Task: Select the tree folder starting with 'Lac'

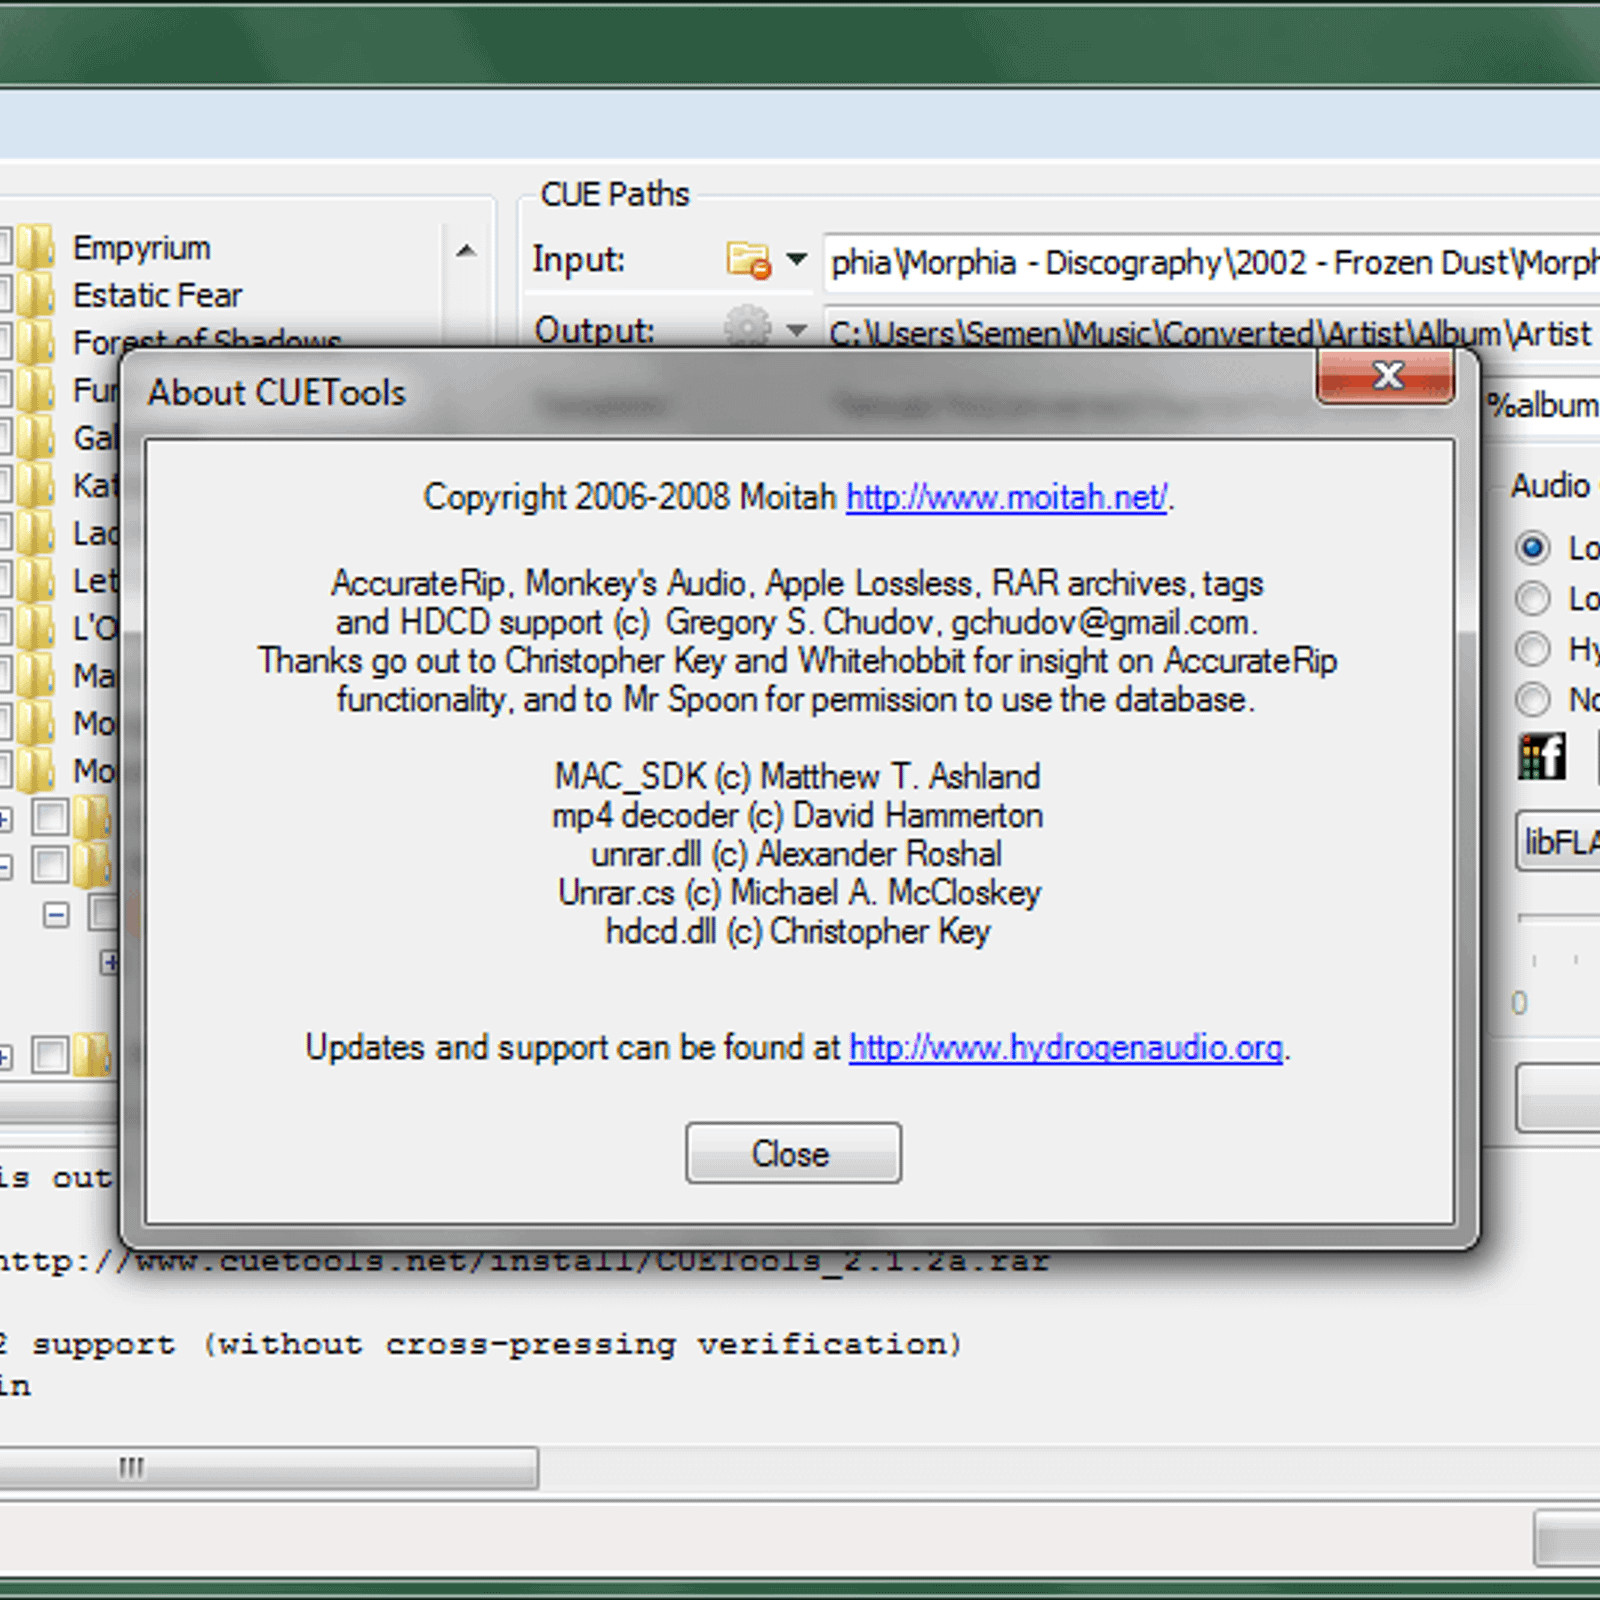Action: (x=95, y=533)
